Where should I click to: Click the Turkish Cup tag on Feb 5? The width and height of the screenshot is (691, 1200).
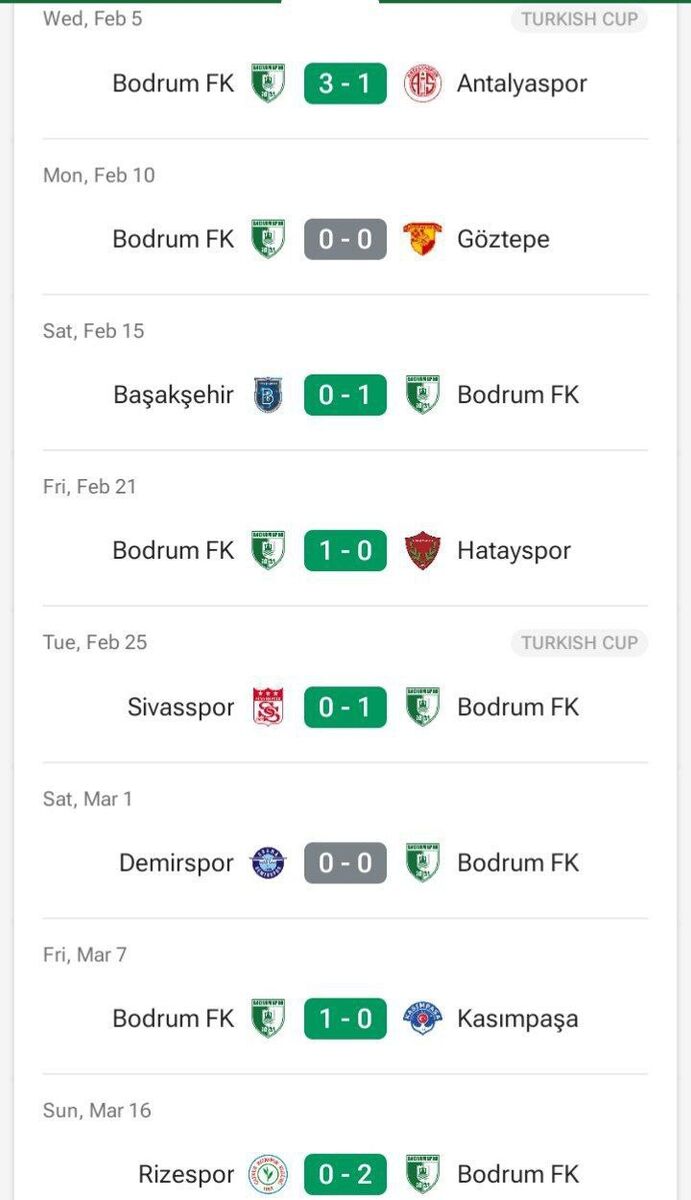pos(579,19)
